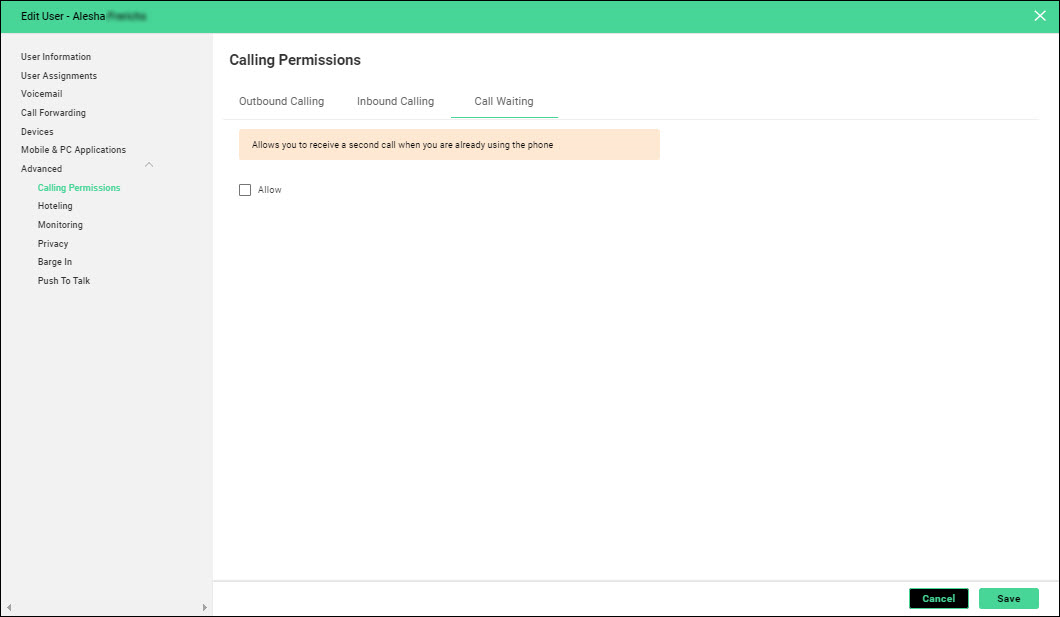Close the Edit User dialog with X
Viewport: 1060px width, 617px height.
1039,15
